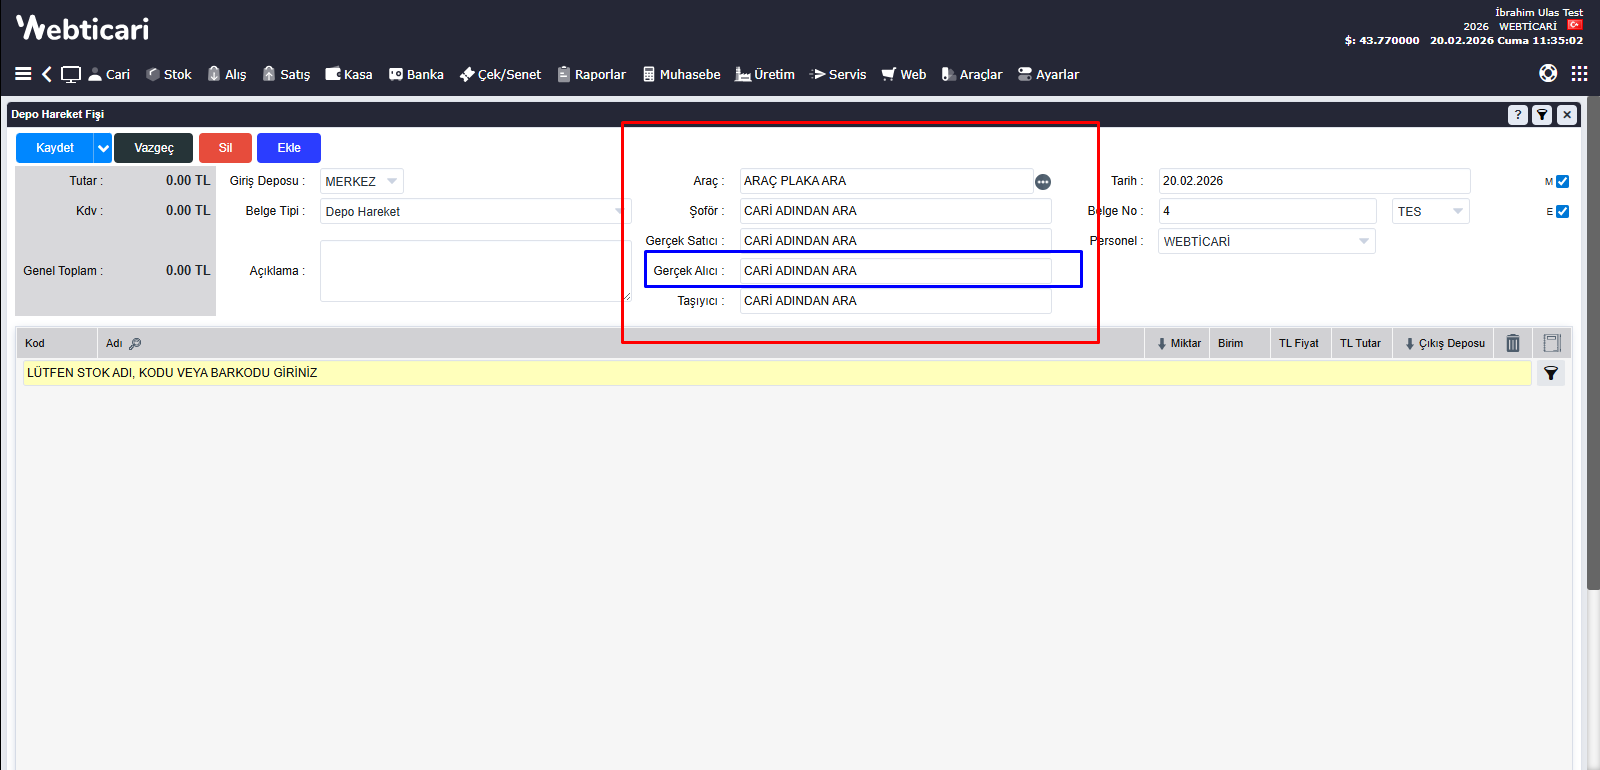
Task: Expand the Giriş Deposu MERKEZ dropdown
Action: click(x=362, y=181)
